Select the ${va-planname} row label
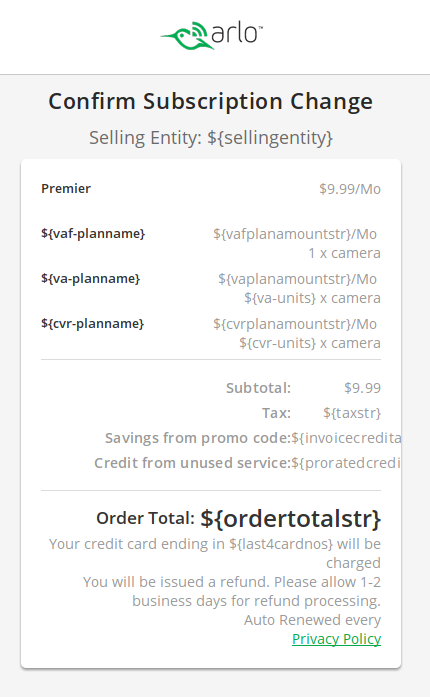430x697 pixels. click(91, 279)
